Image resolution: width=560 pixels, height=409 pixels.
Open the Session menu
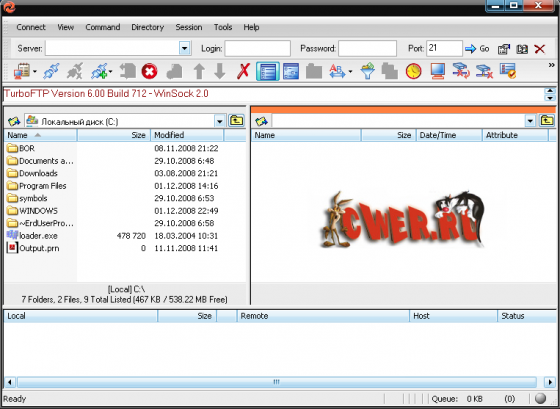point(189,27)
